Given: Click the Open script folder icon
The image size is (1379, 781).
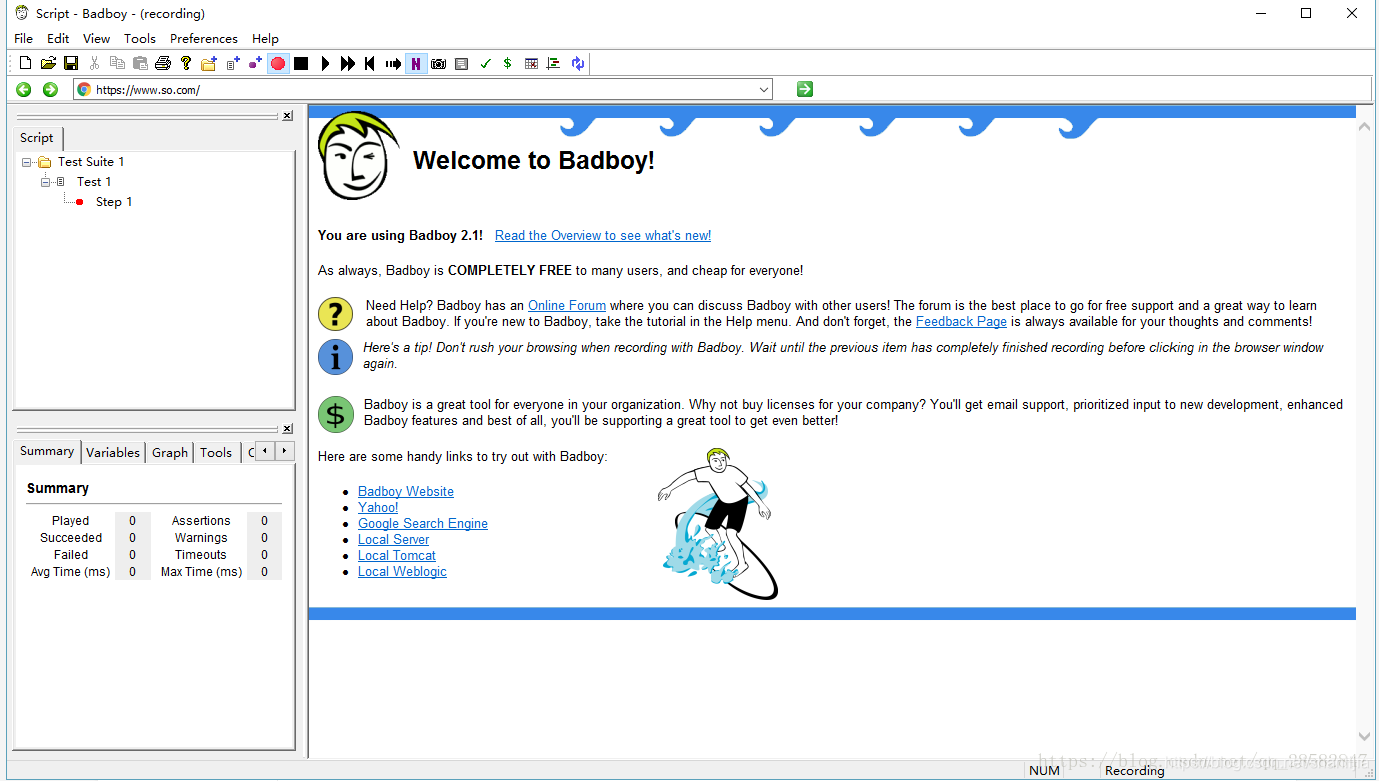Looking at the screenshot, I should pos(48,63).
